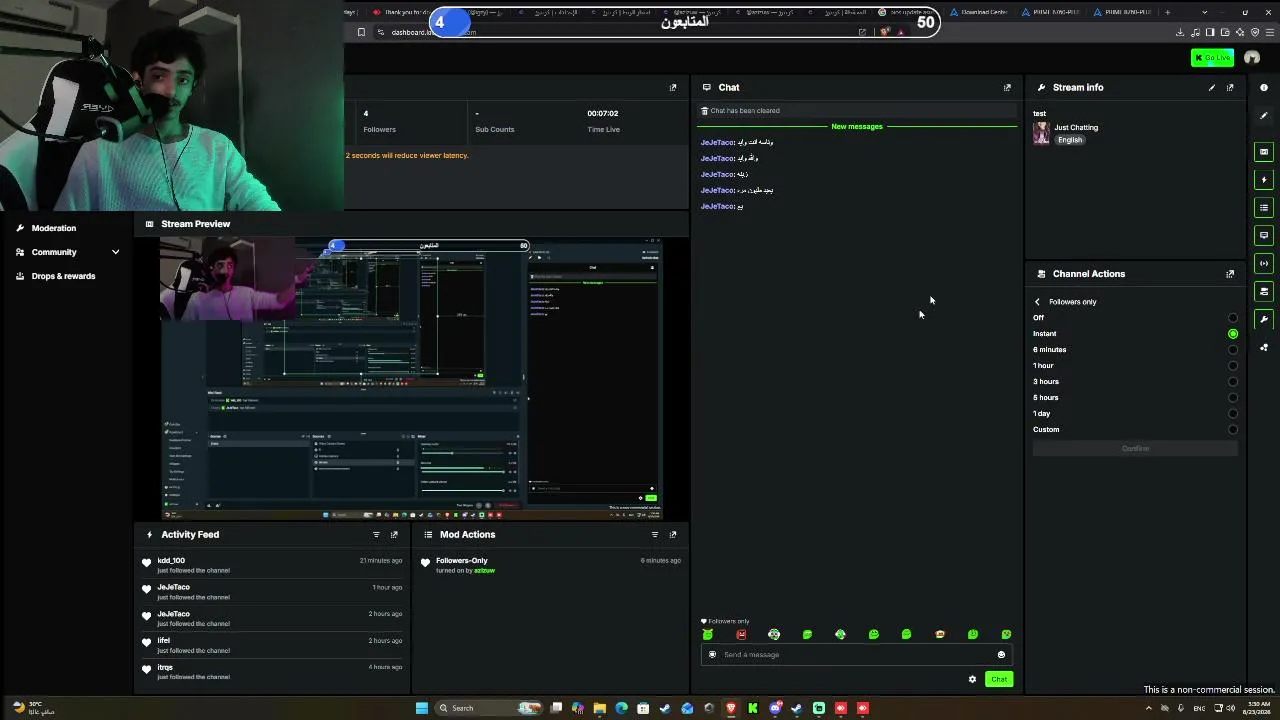The width and height of the screenshot is (1280, 720).
Task: Click the lightning bolt icon in right sidebar
Action: pyautogui.click(x=1264, y=180)
